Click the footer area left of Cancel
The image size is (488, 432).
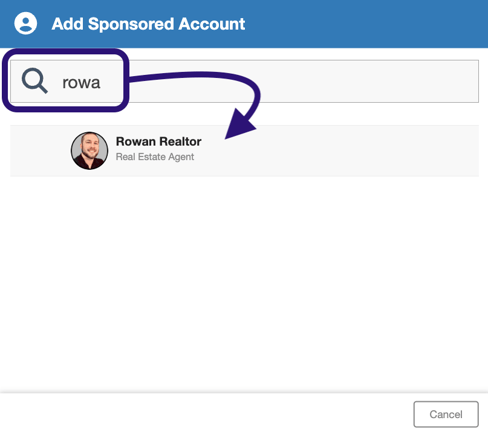pos(207,414)
